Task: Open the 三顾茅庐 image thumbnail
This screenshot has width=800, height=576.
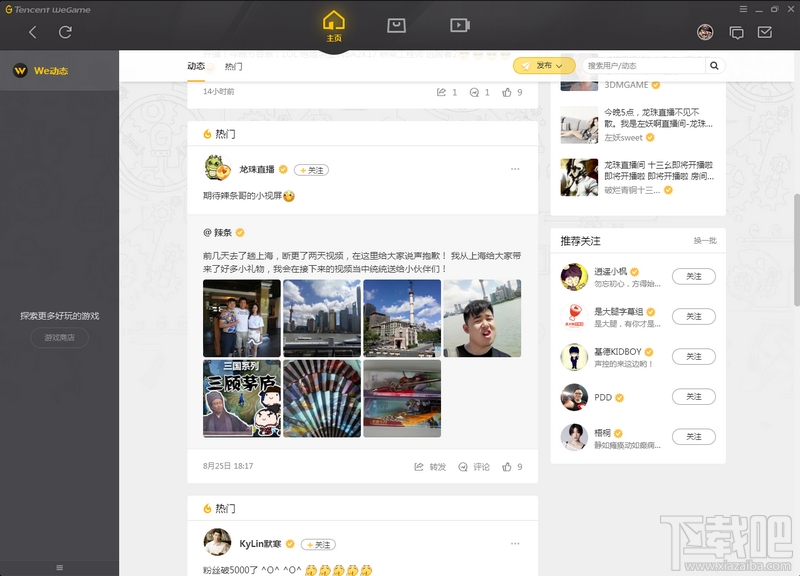Action: click(242, 398)
